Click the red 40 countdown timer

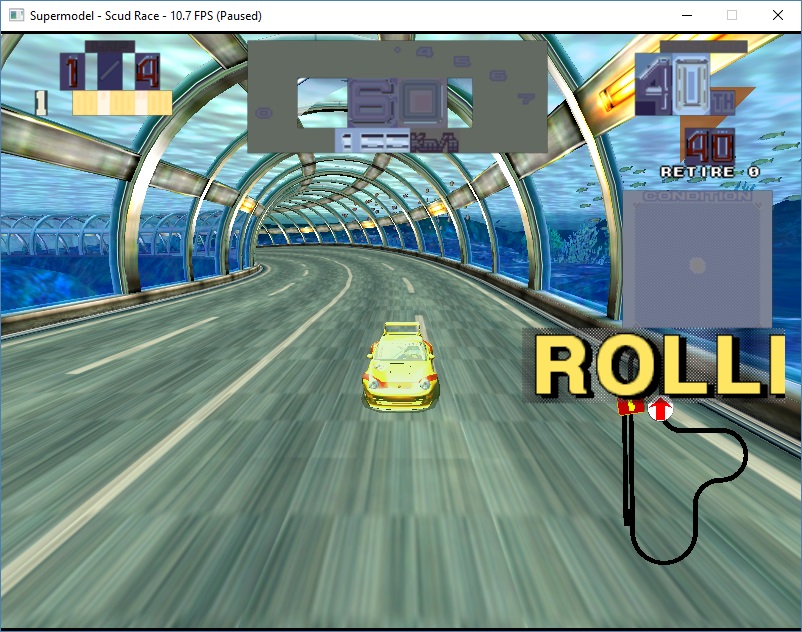tap(710, 146)
